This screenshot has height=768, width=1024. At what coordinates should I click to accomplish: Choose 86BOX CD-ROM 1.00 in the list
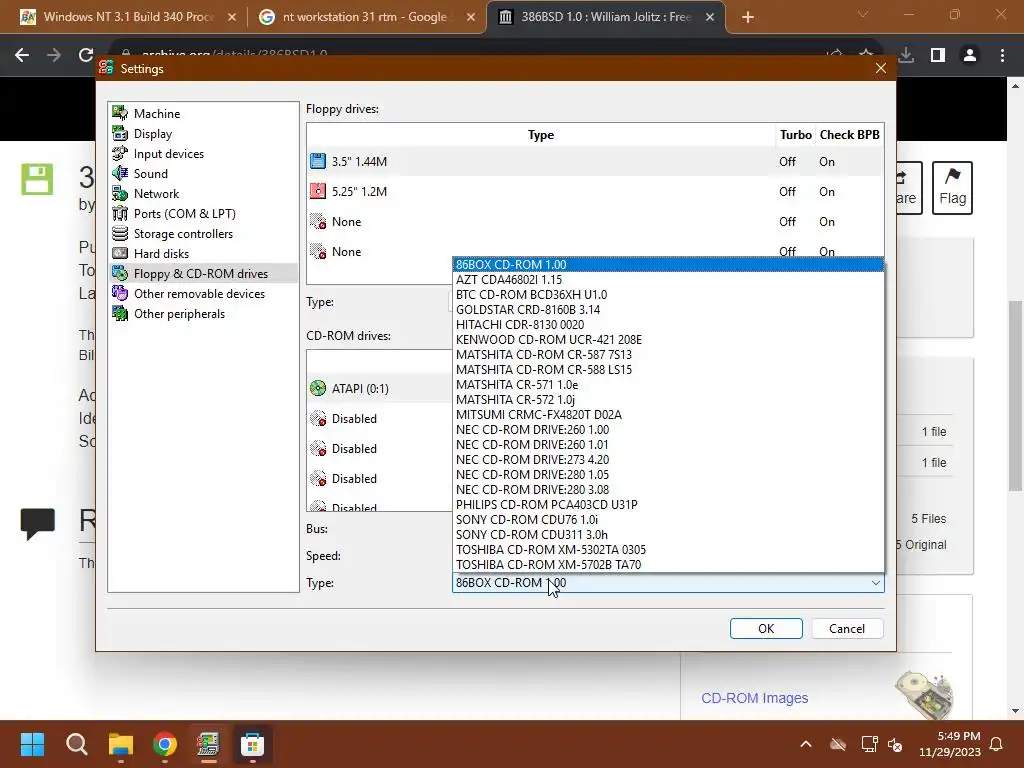coord(668,264)
